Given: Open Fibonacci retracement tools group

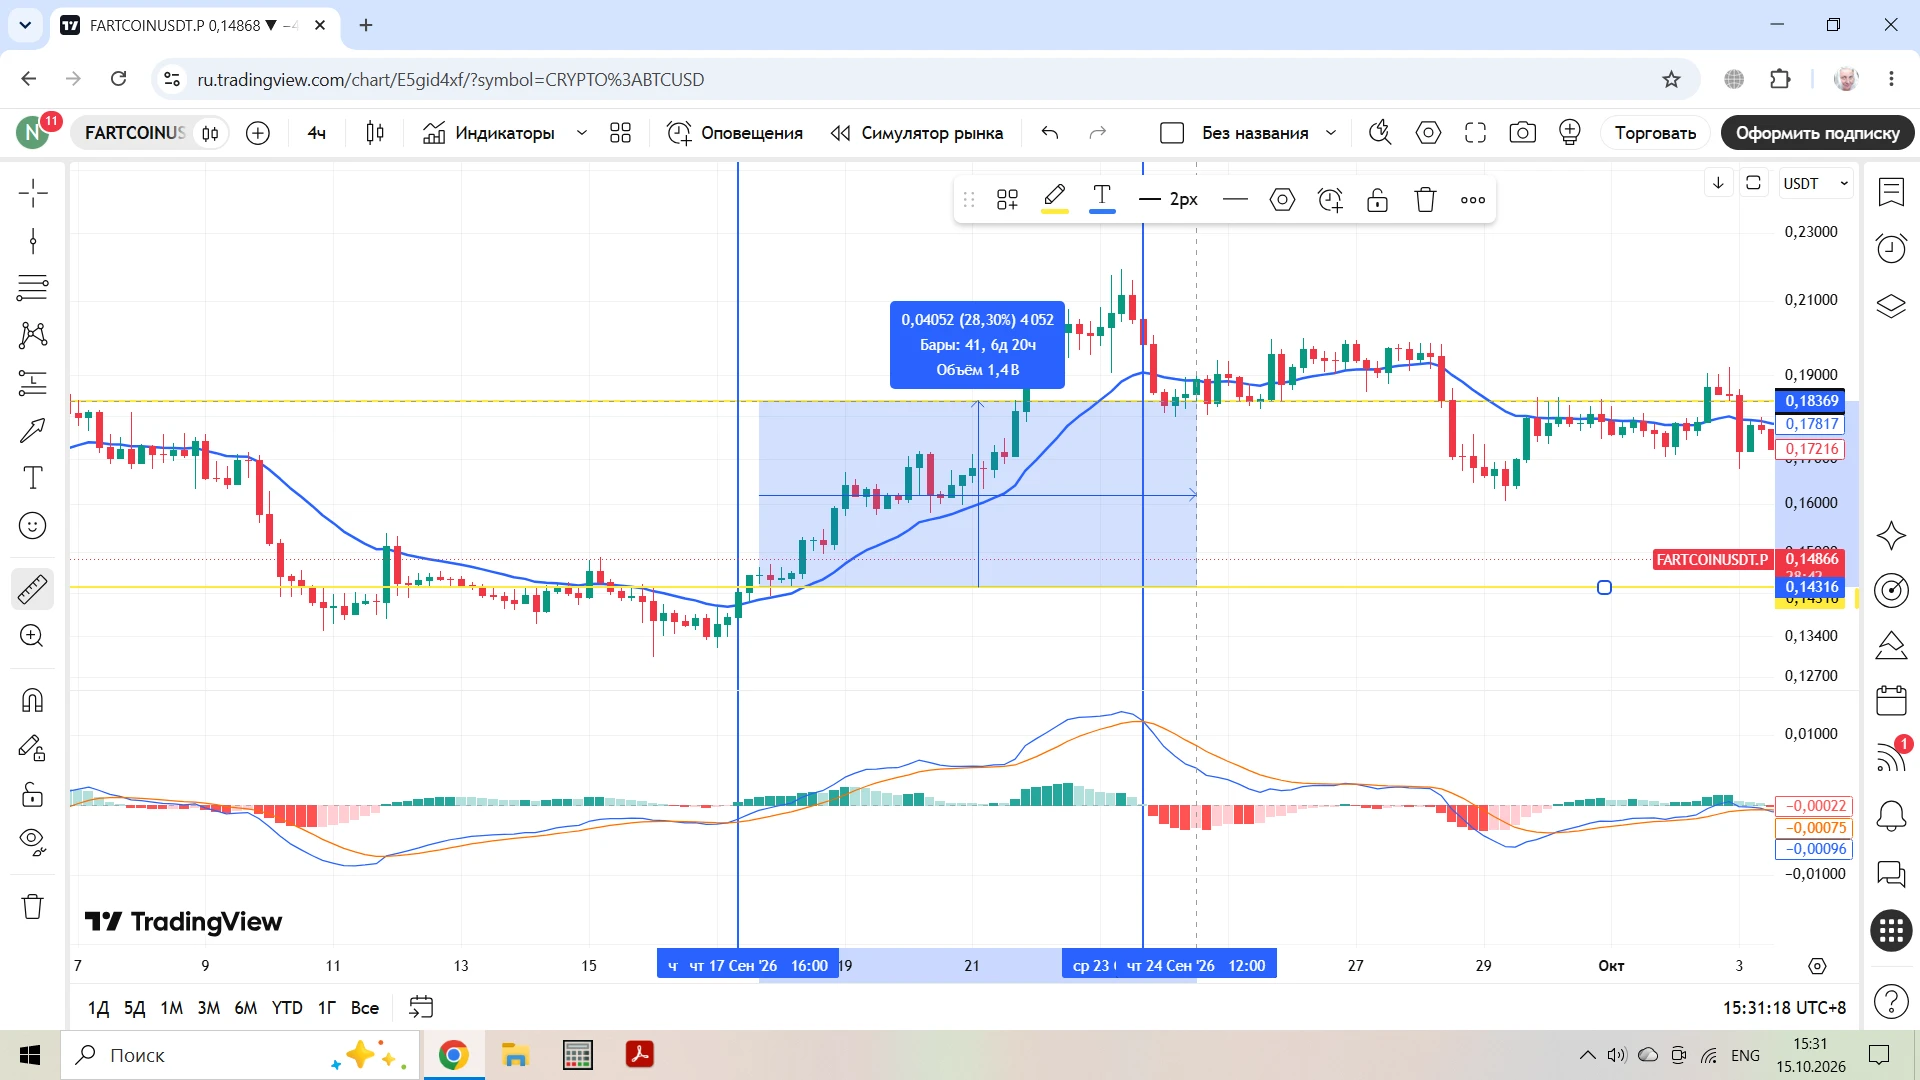Looking at the screenshot, I should (33, 288).
